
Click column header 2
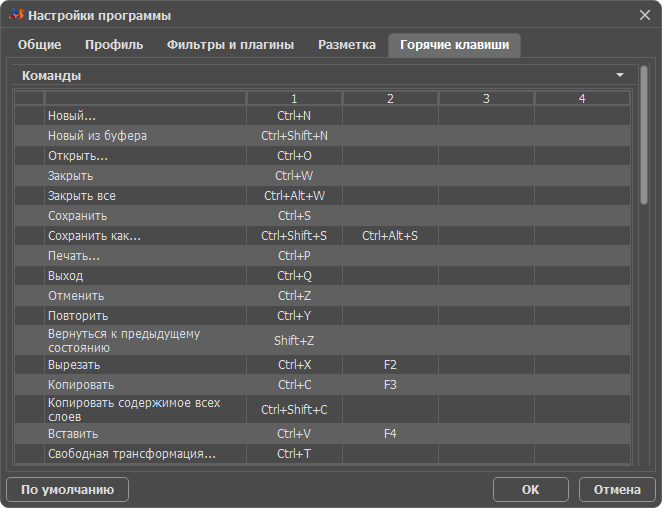coord(390,98)
